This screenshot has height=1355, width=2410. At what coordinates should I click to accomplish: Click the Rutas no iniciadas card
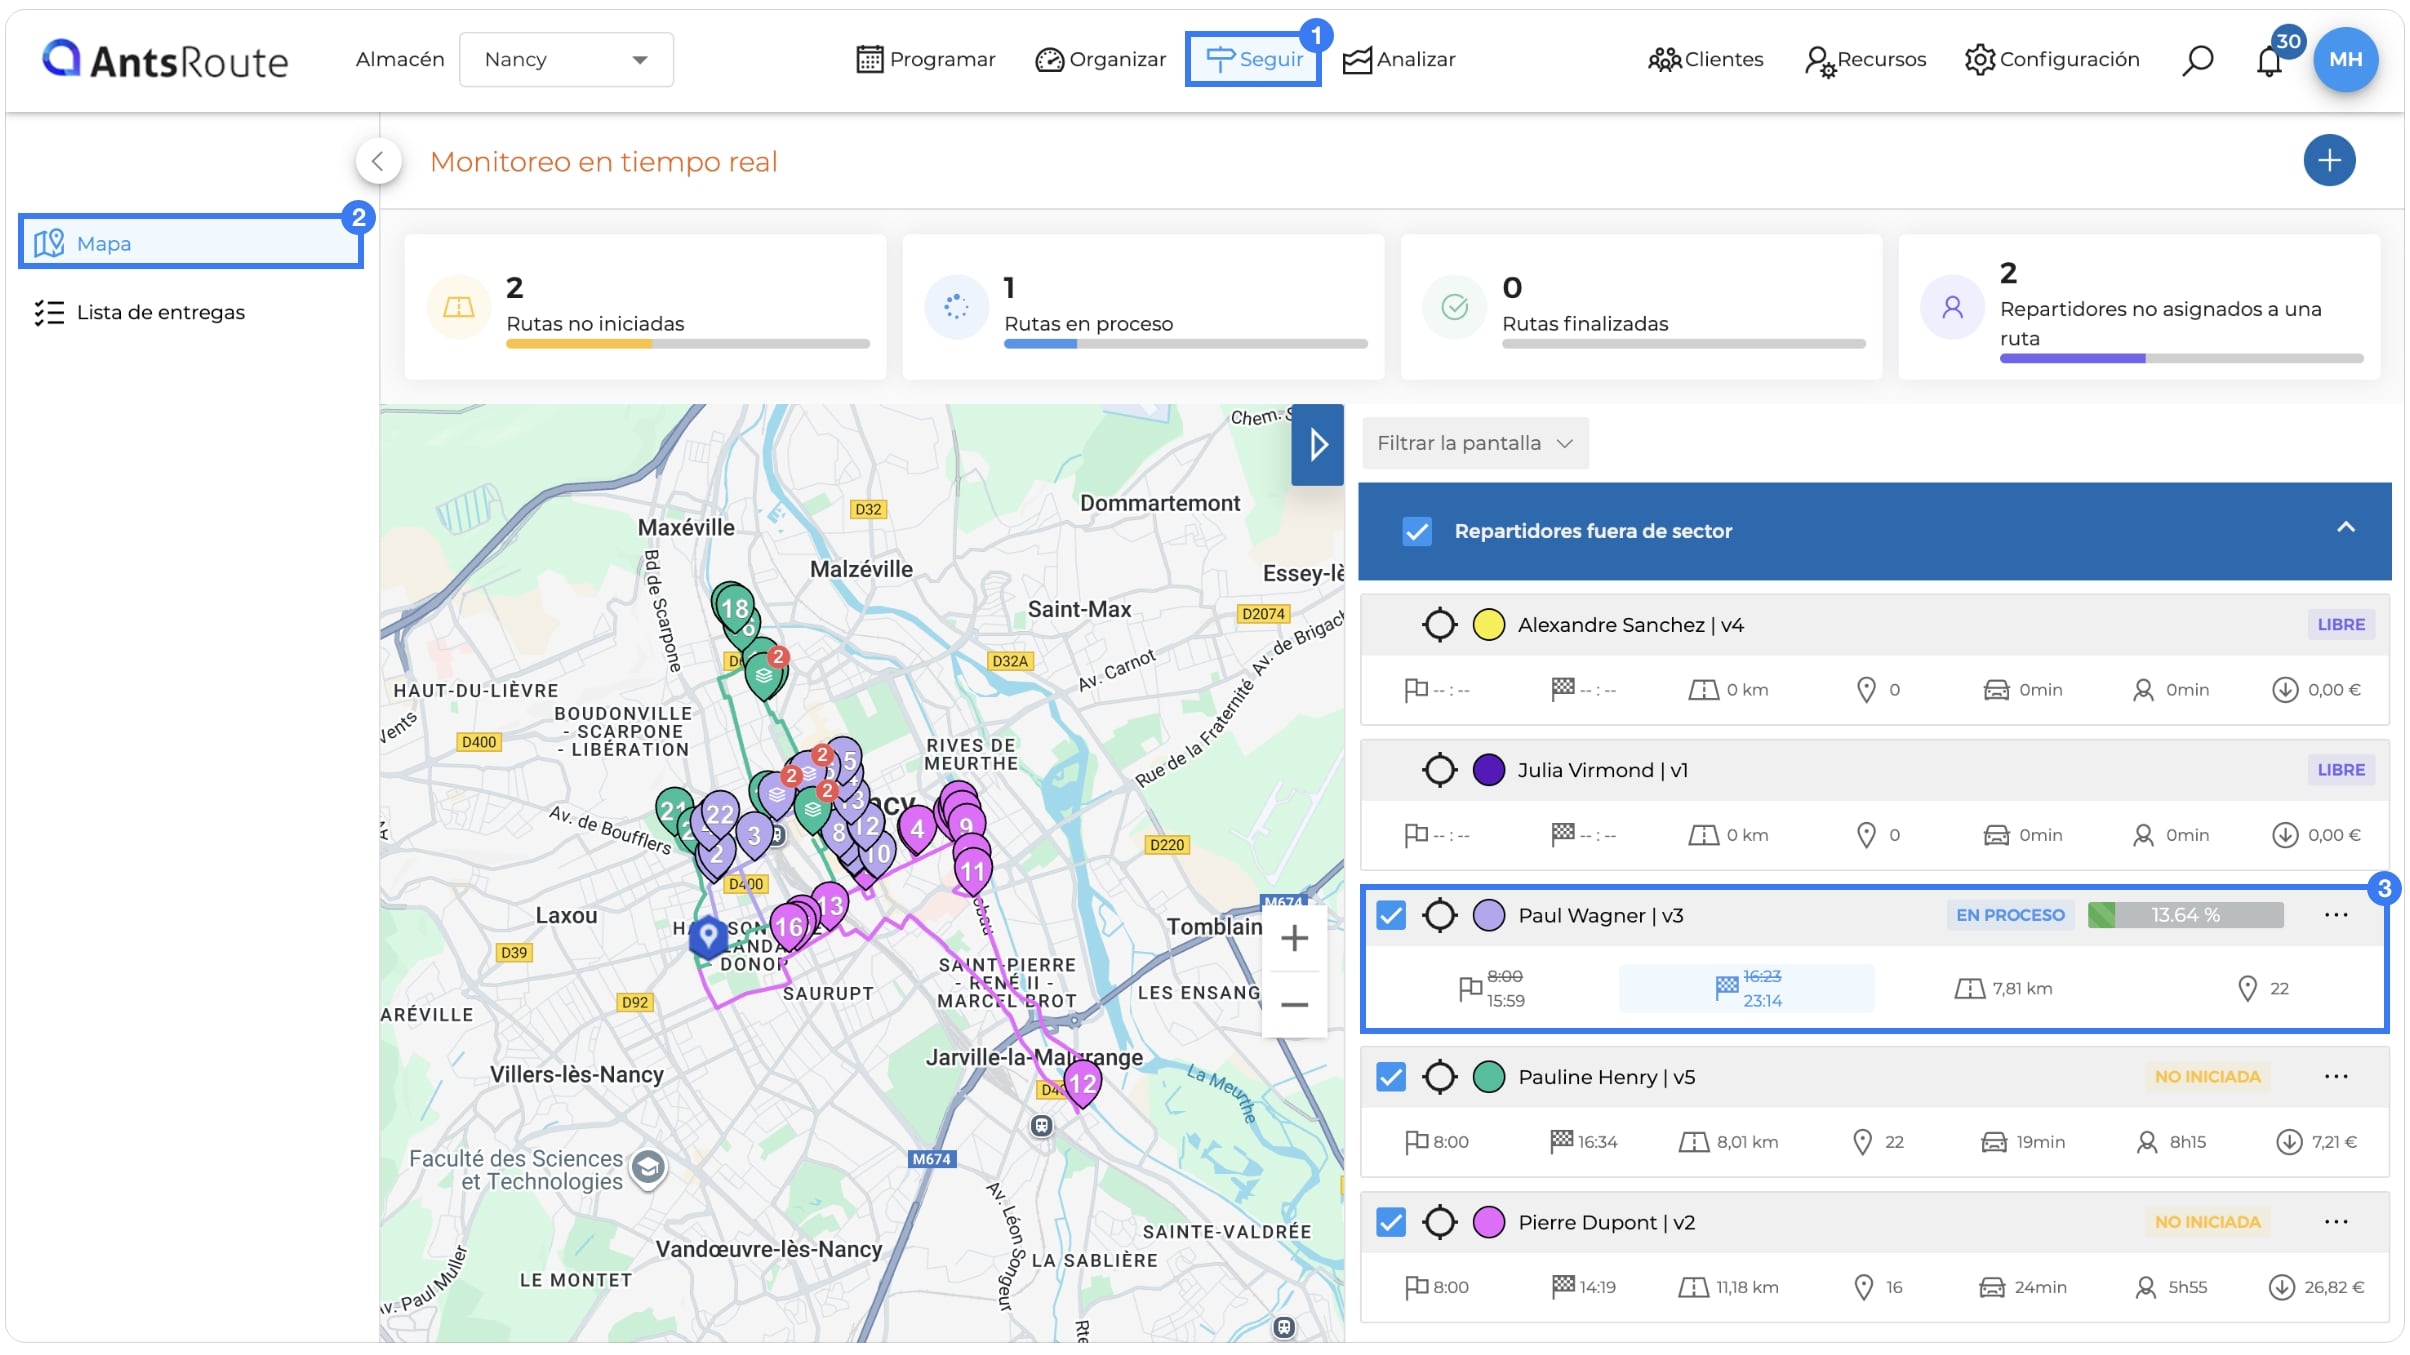click(x=645, y=307)
